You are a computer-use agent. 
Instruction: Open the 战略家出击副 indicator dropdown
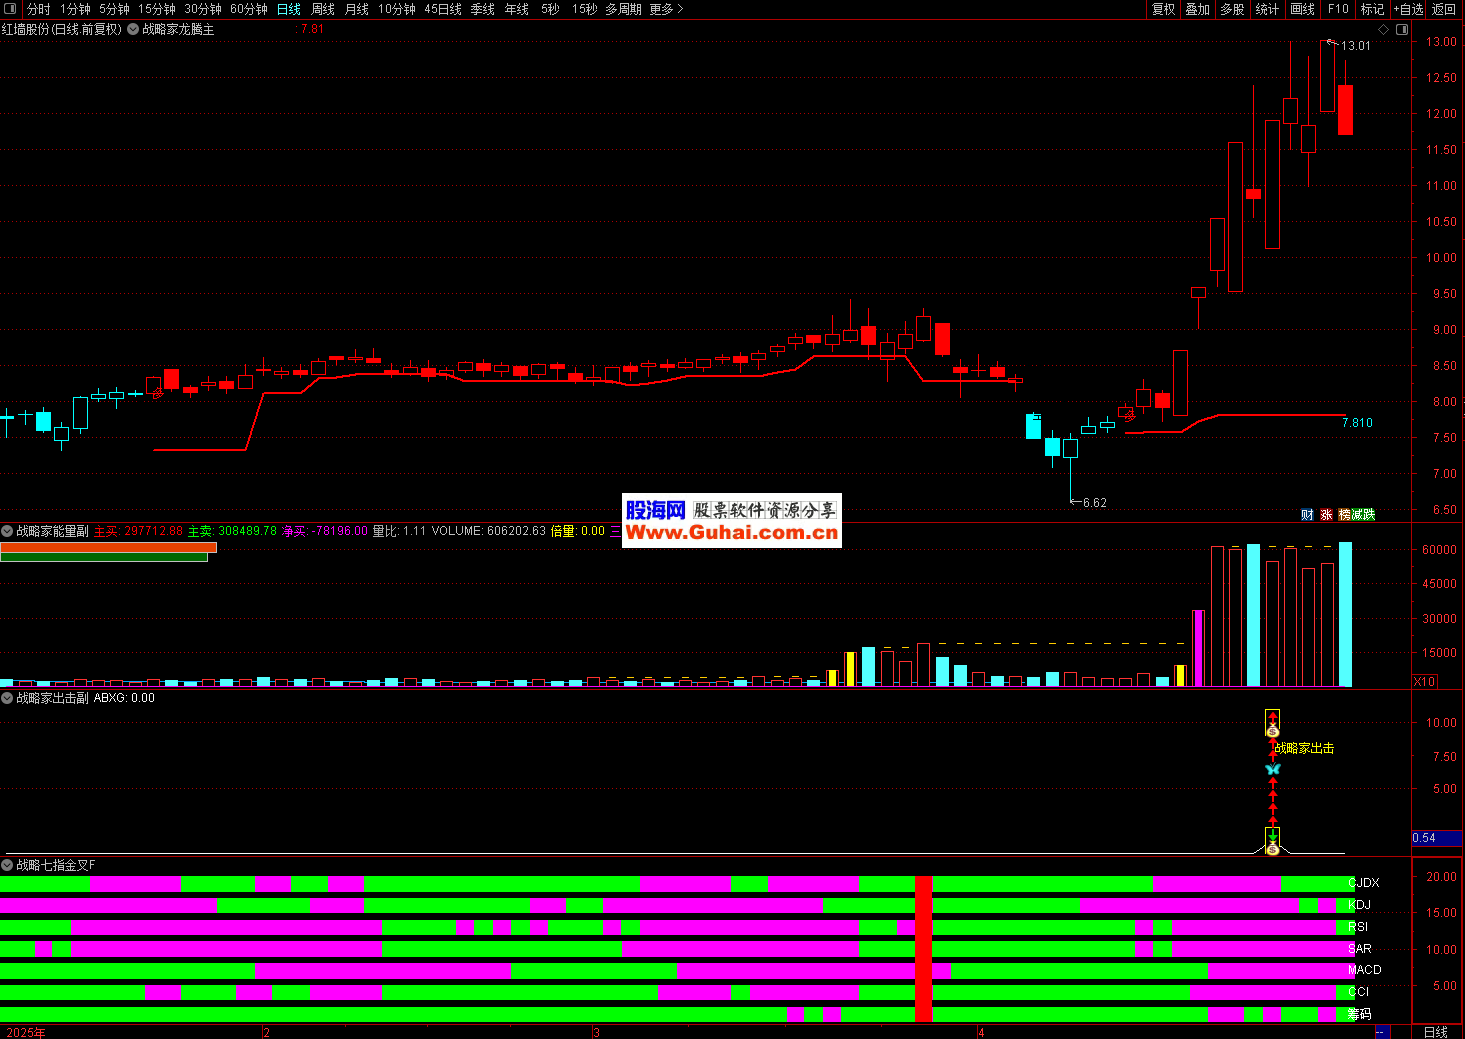click(x=7, y=698)
